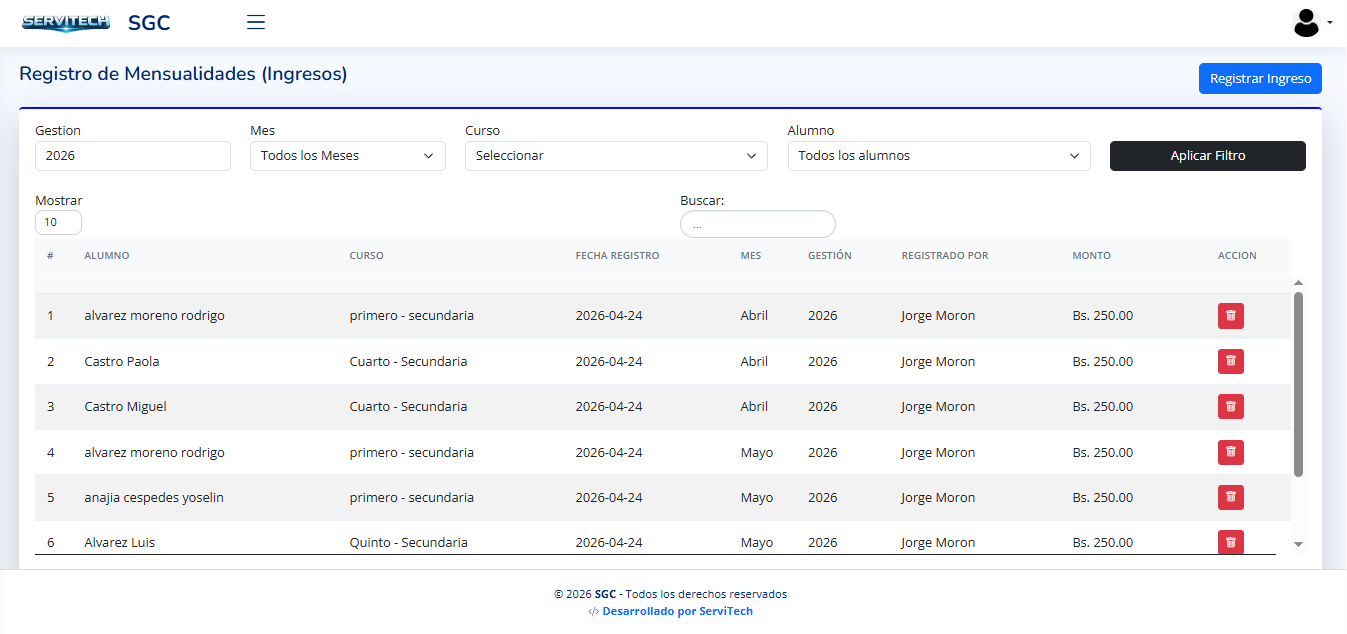Click 'Quinto - Secundaria' course cell

pyautogui.click(x=408, y=543)
